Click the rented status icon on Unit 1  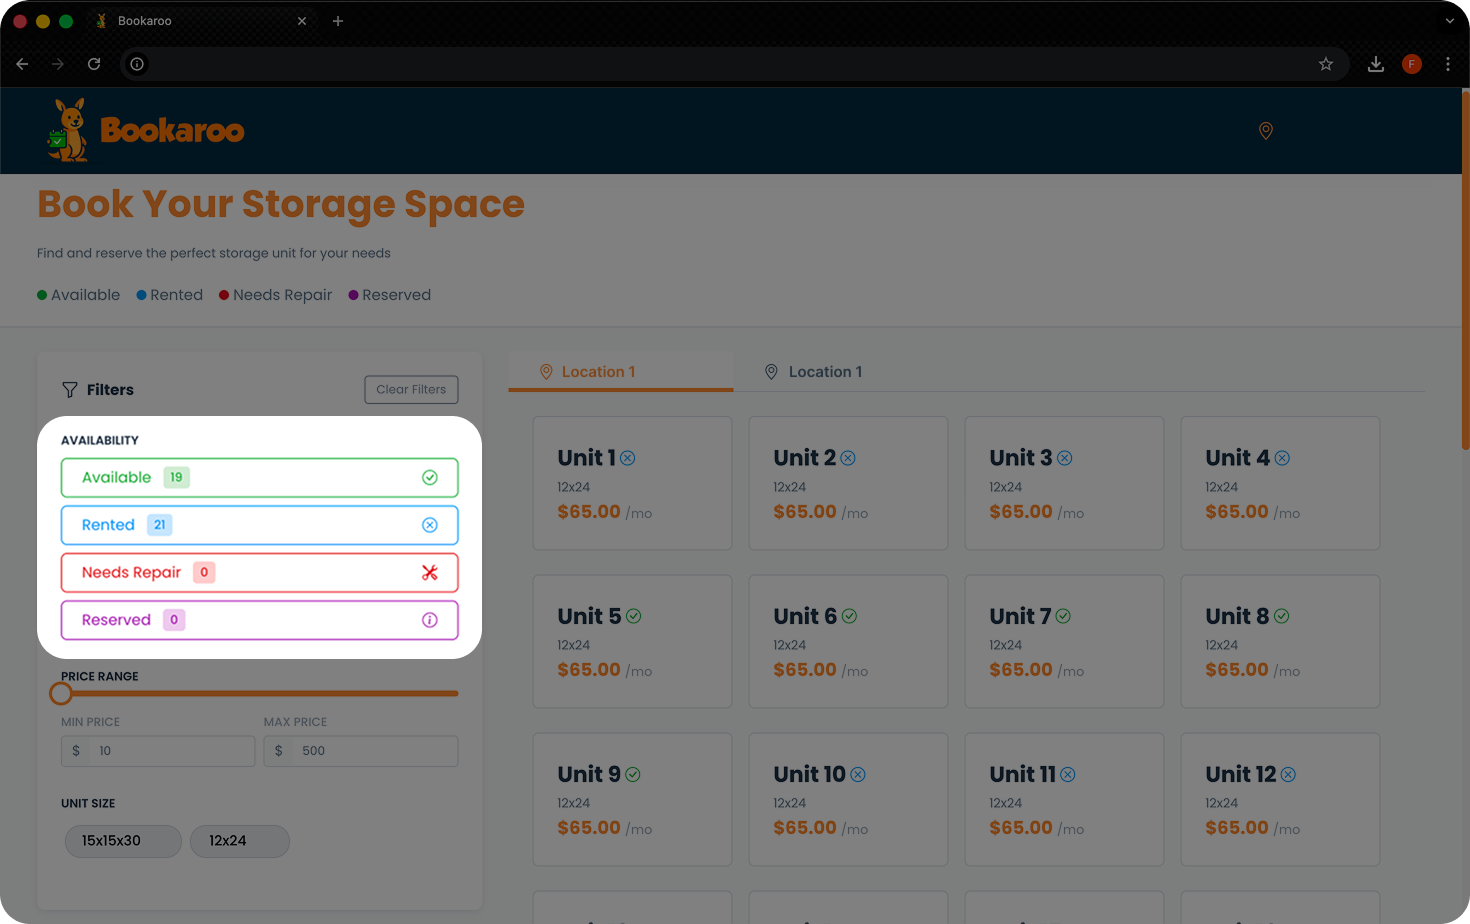[x=628, y=457]
